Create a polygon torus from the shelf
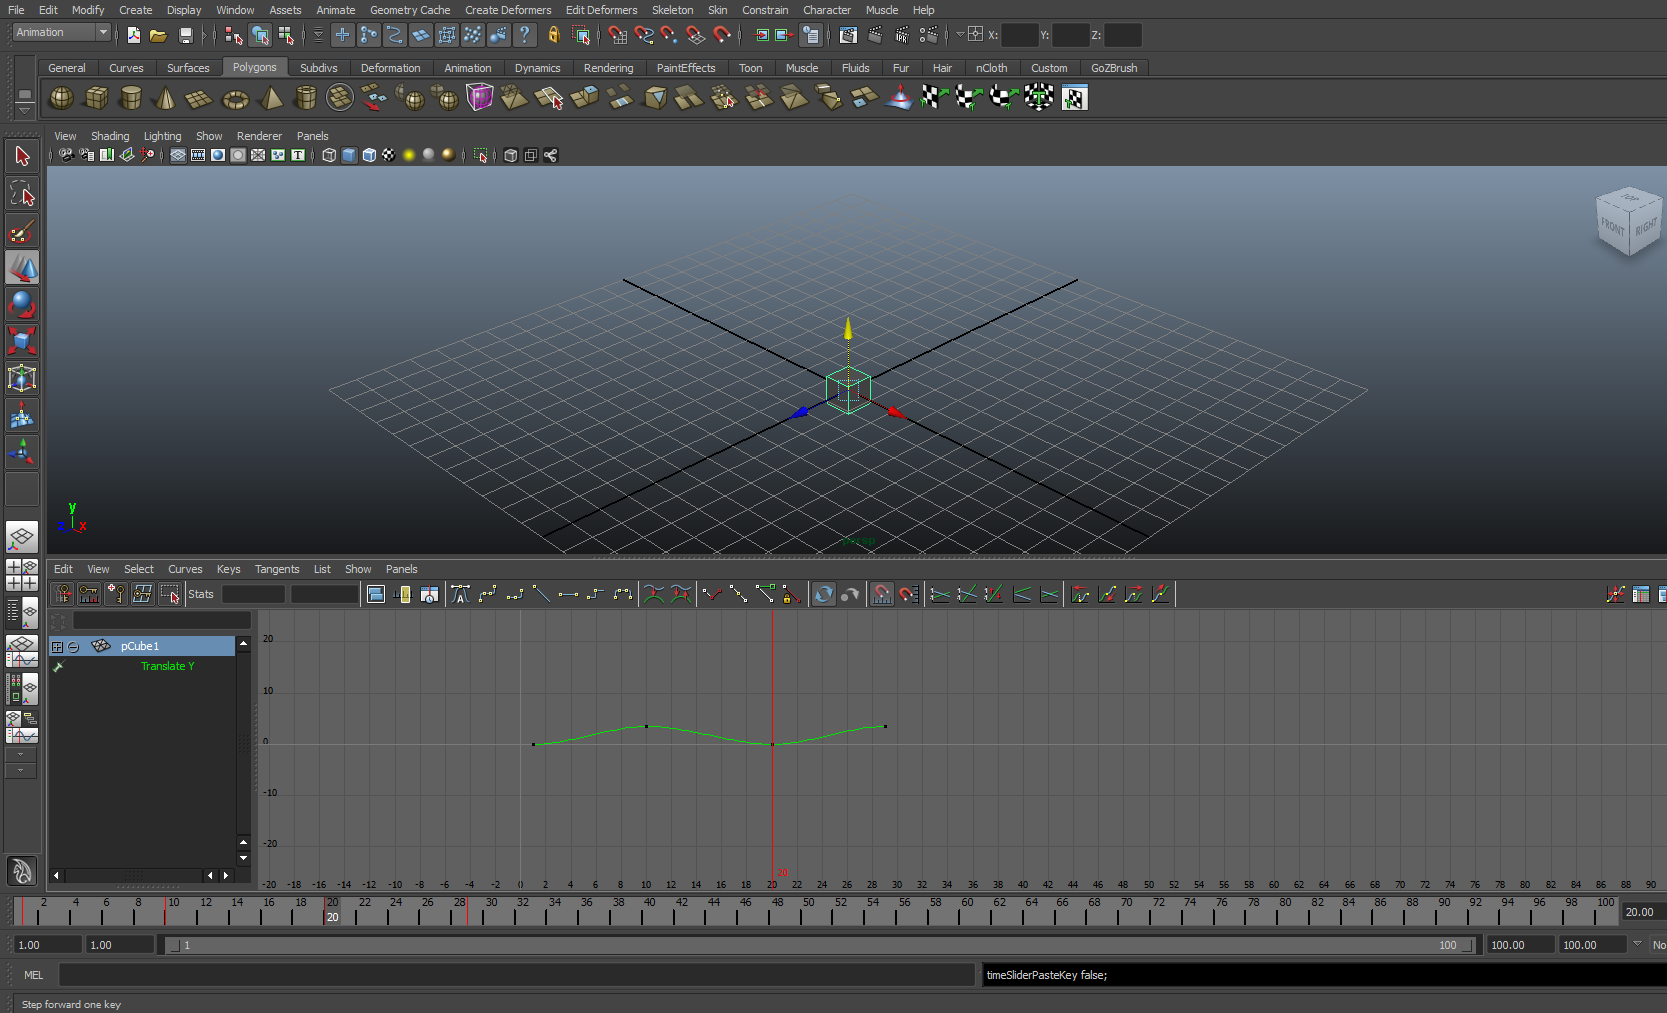 pos(235,98)
